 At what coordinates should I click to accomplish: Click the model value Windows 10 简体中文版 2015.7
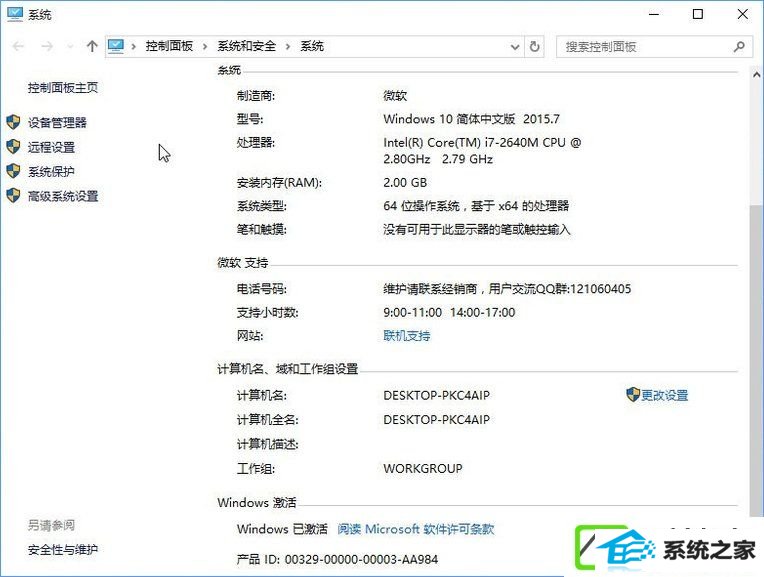point(471,119)
